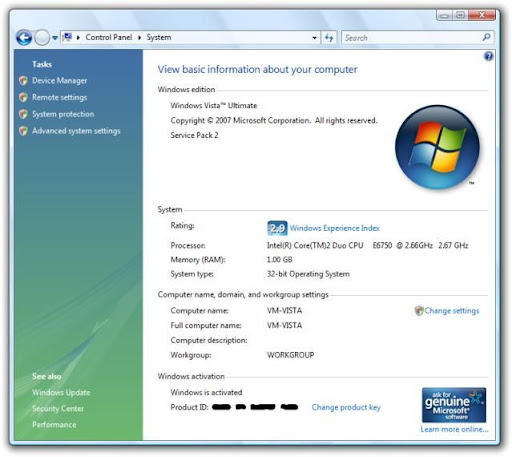
Task: Click the '1.00 GB' memory value
Action: point(280,260)
